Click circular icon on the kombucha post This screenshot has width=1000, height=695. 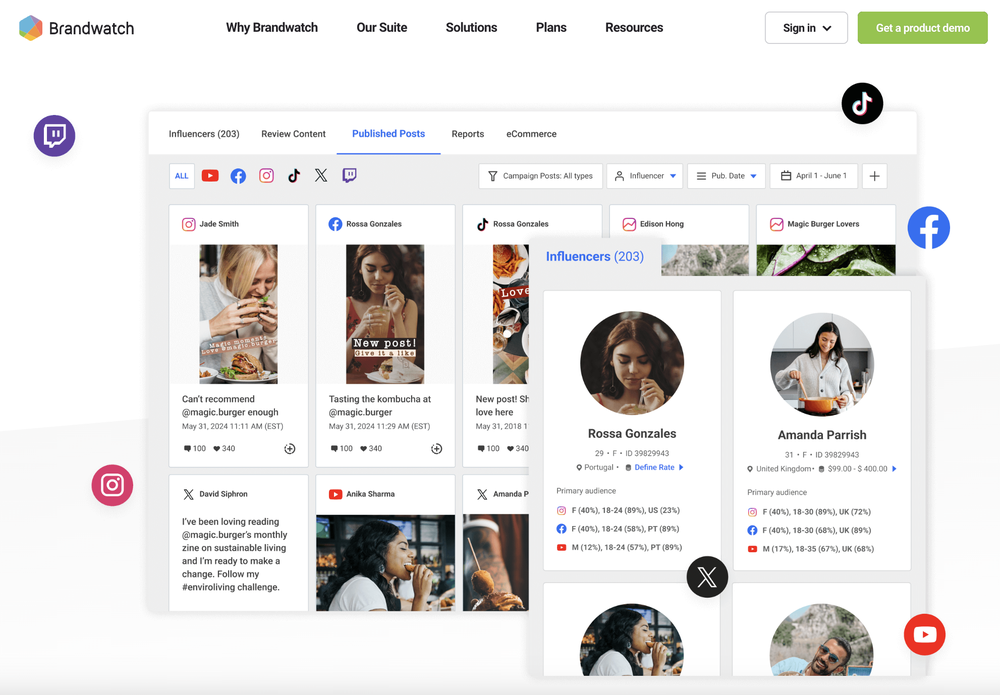pyautogui.click(x=436, y=449)
